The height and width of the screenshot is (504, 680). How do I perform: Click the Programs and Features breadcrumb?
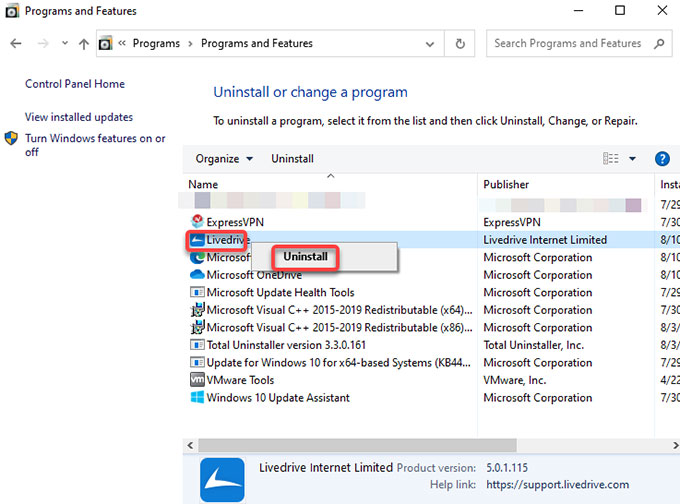257,43
